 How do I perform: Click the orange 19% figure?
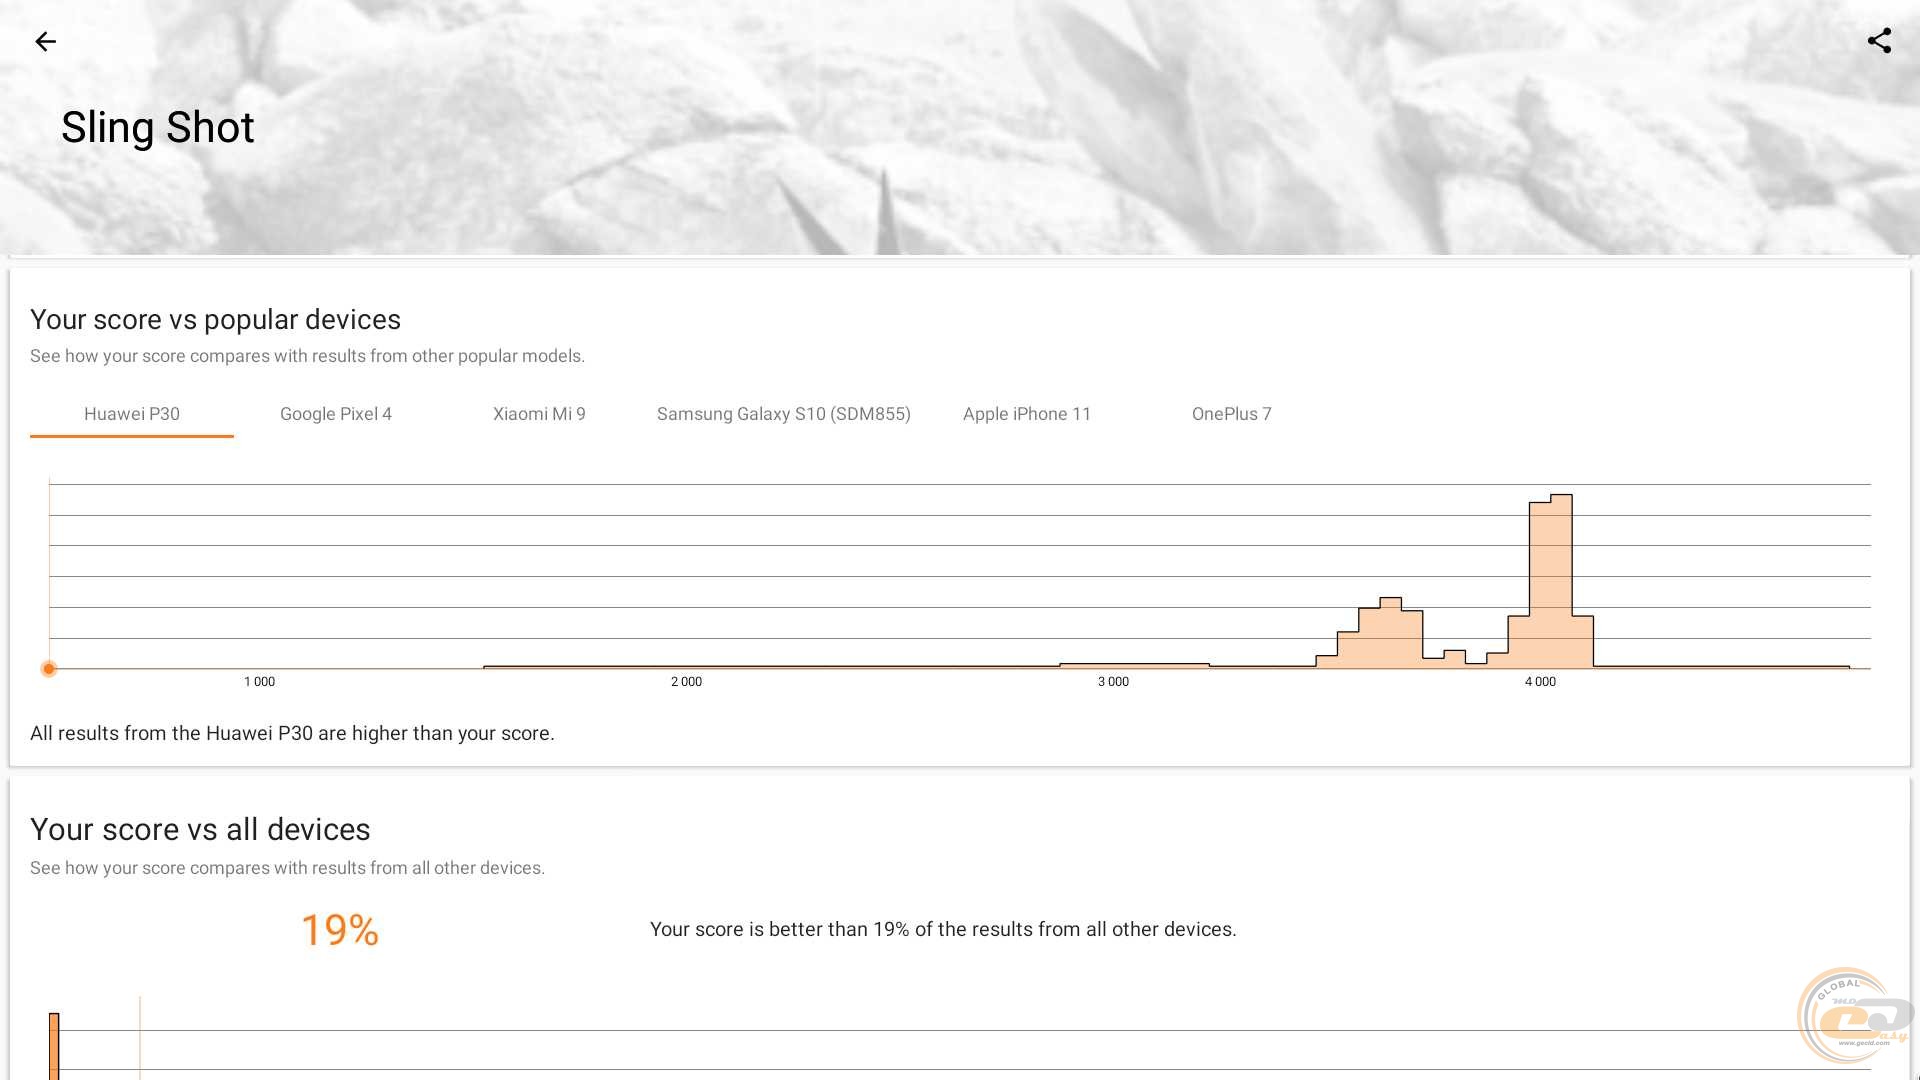[340, 930]
